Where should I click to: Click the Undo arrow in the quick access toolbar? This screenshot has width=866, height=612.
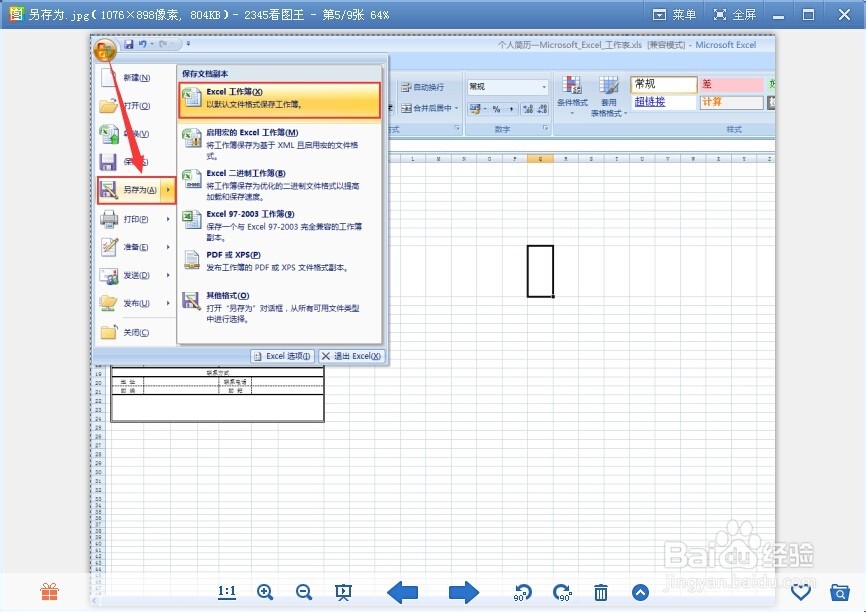tap(142, 44)
